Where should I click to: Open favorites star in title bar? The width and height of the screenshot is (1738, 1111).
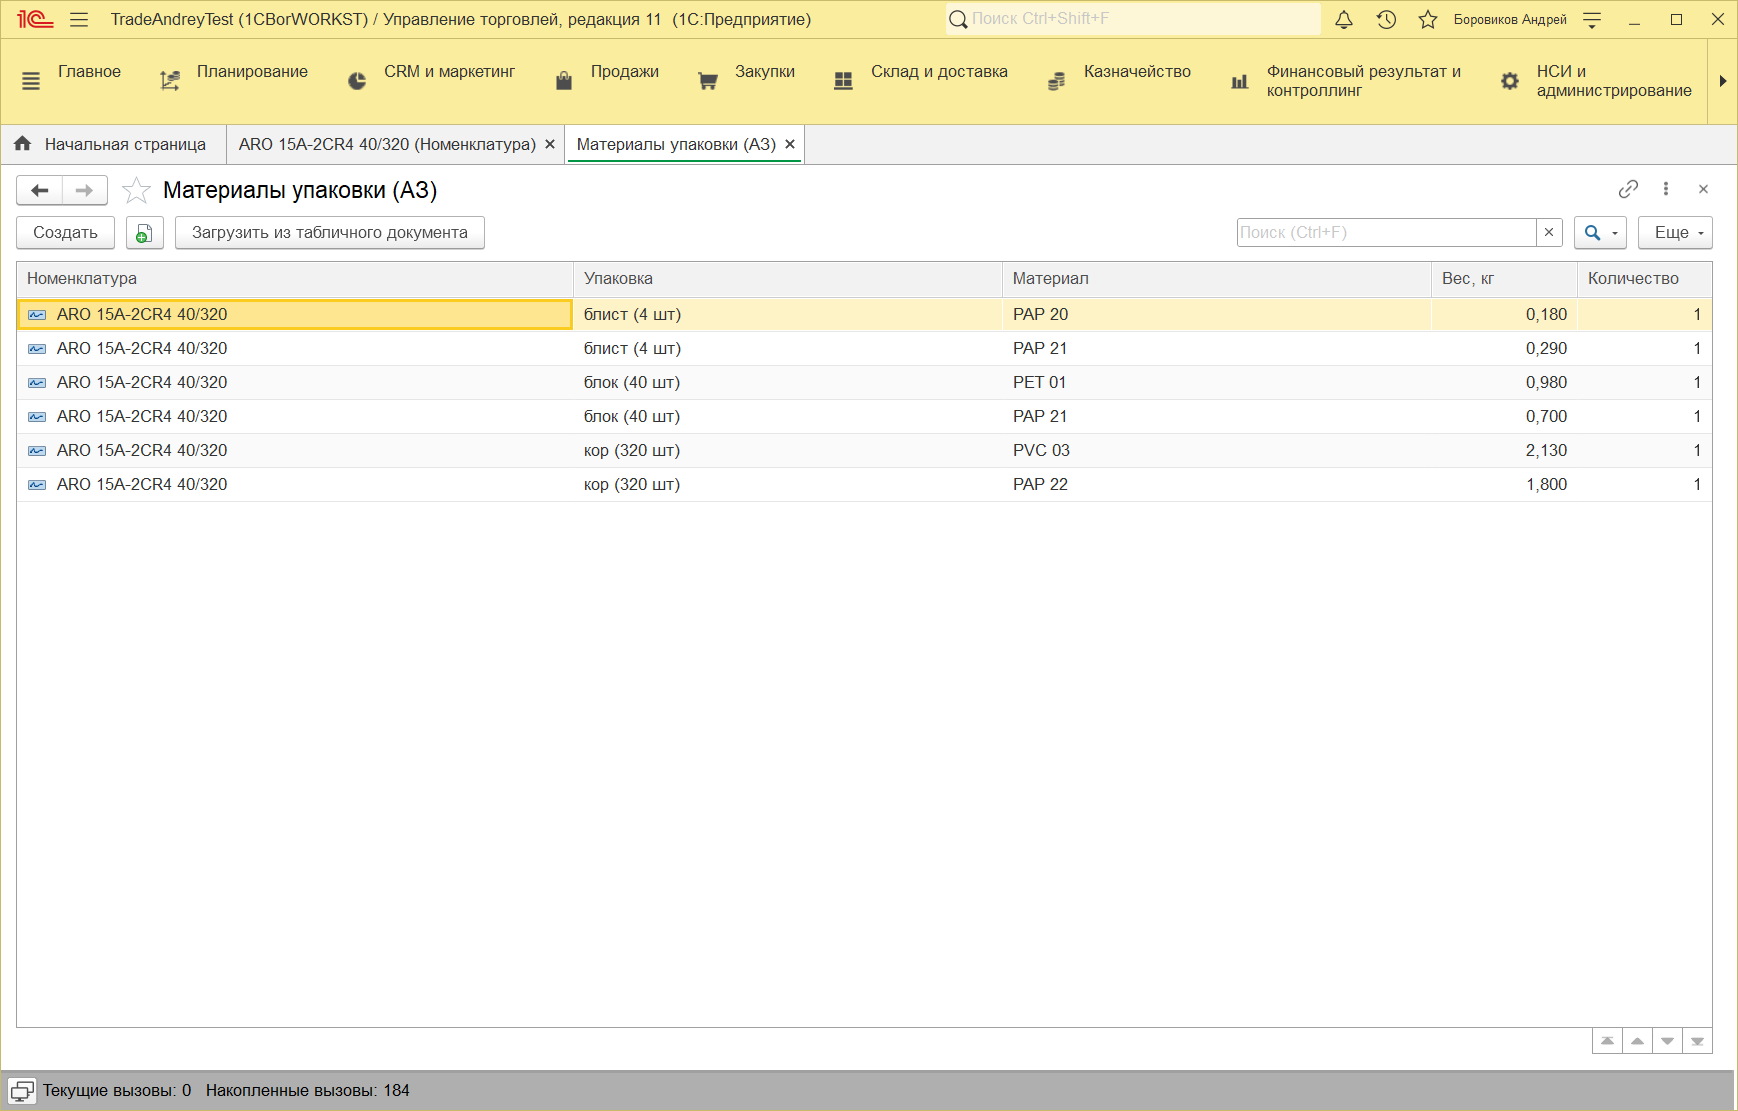pos(1428,20)
